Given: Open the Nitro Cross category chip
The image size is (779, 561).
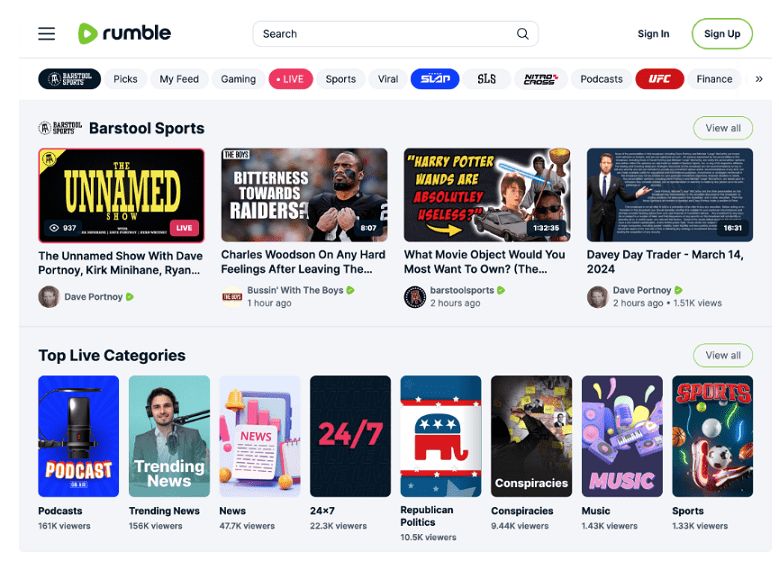Looking at the screenshot, I should [x=540, y=79].
